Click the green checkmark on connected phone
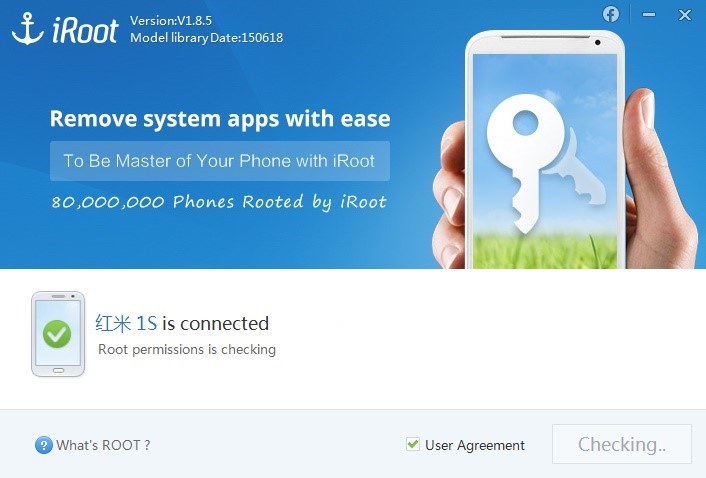Screen dimensions: 706x478 57,334
